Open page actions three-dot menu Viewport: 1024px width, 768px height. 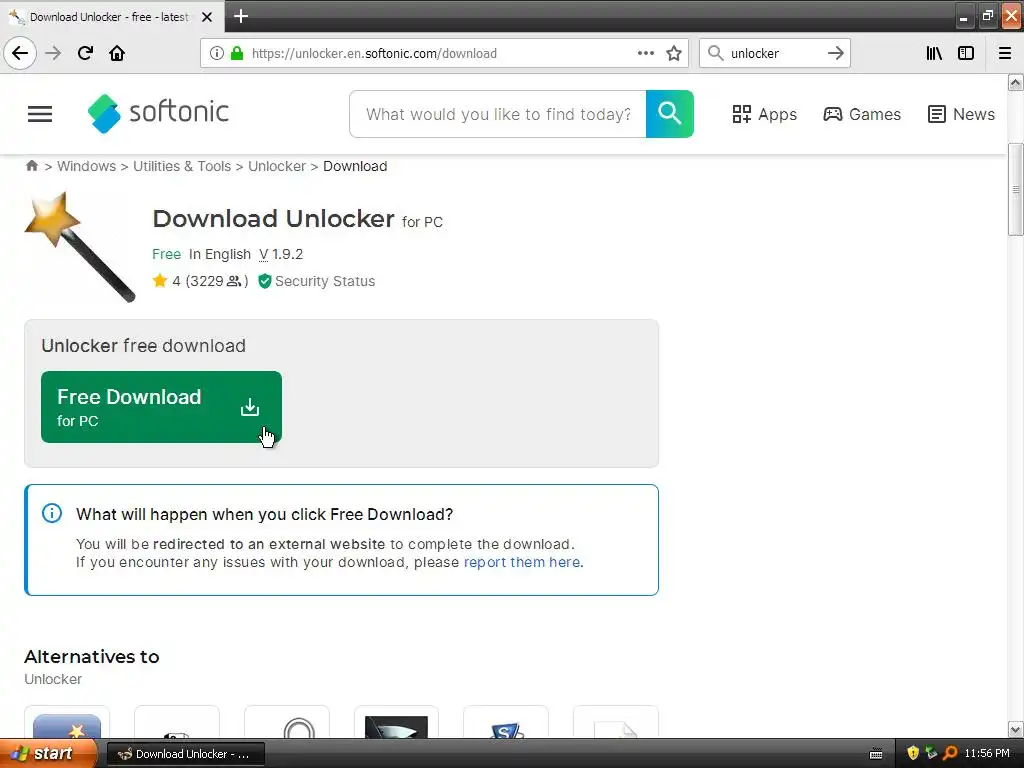click(645, 54)
